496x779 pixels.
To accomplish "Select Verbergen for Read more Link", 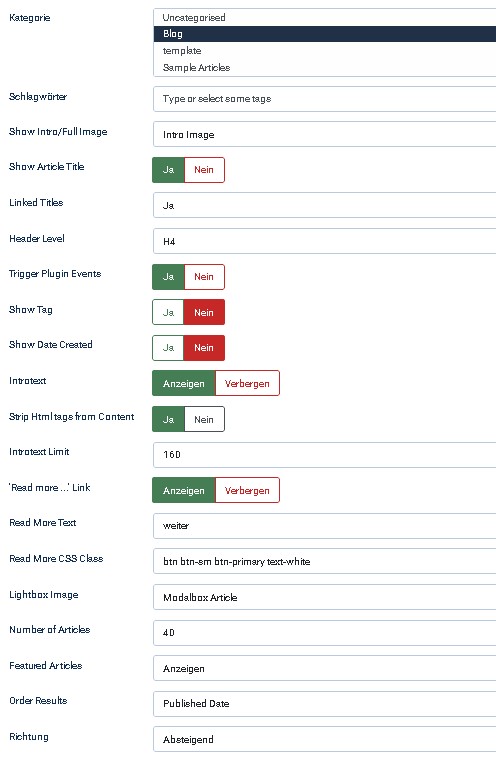I will (x=247, y=490).
